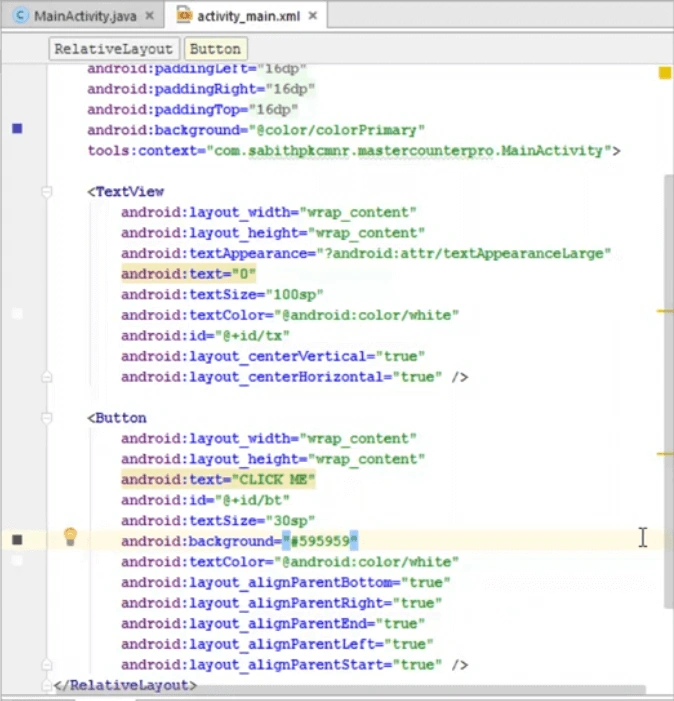The height and width of the screenshot is (701, 674).
Task: Click inside the "#595959" background value
Action: 320,541
